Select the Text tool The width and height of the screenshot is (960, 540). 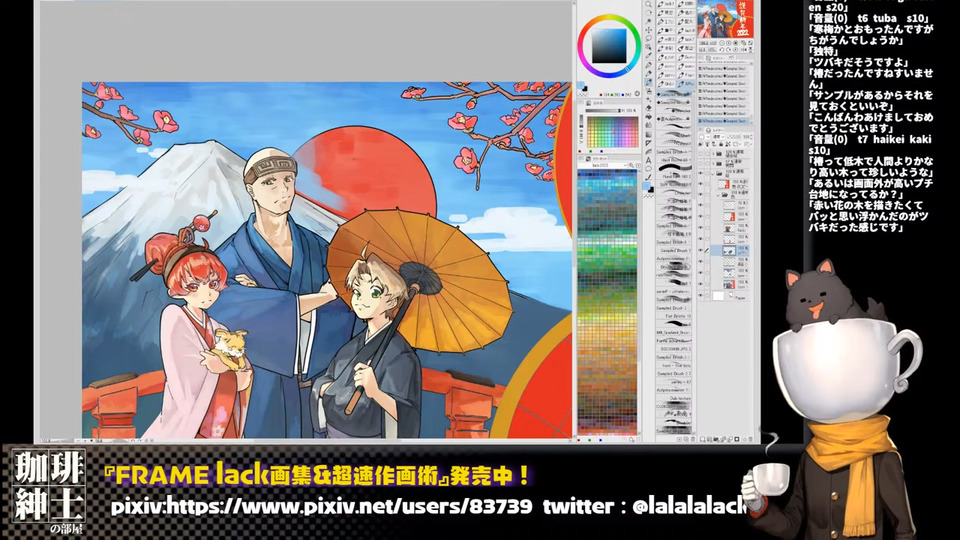(x=648, y=160)
